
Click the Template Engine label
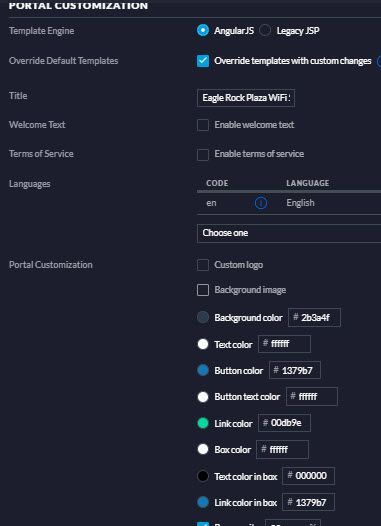[42, 31]
